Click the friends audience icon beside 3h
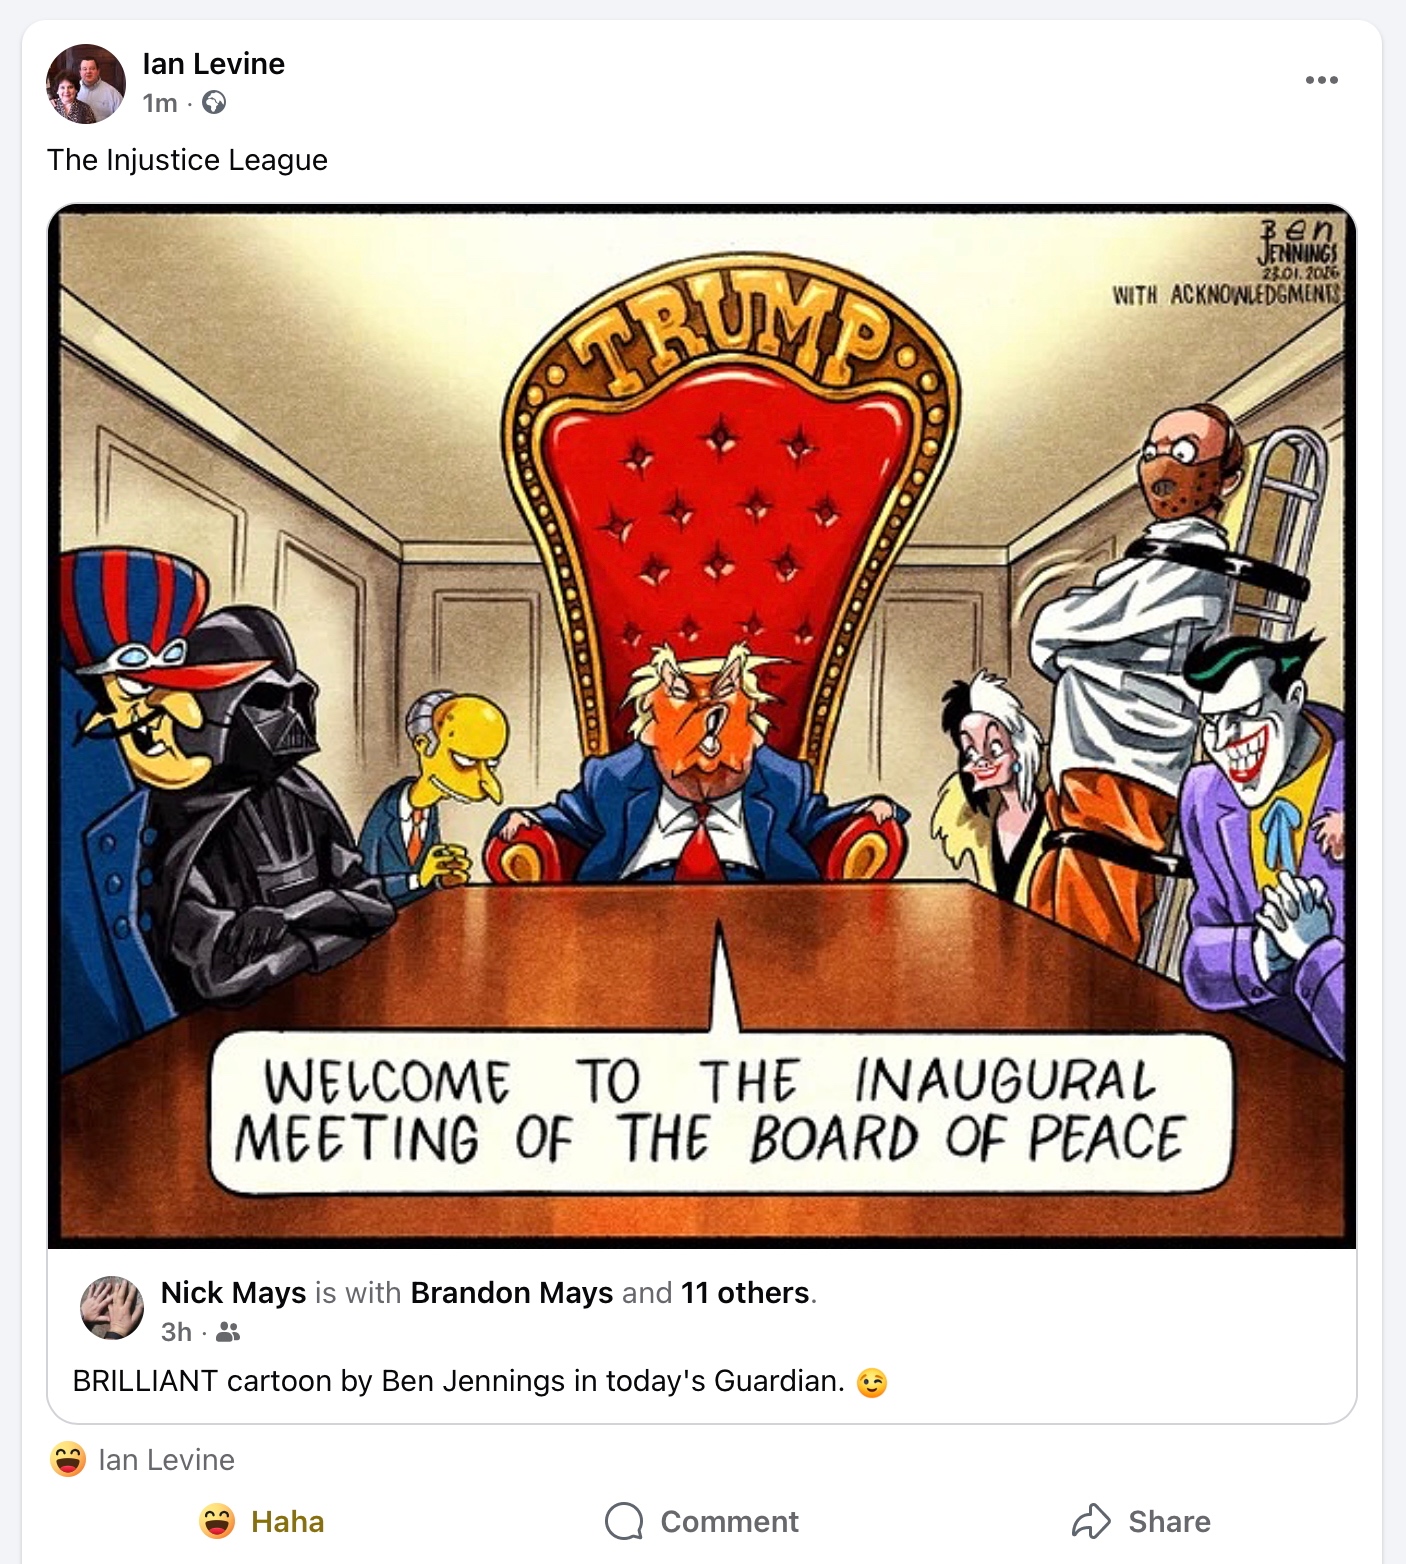This screenshot has width=1406, height=1564. pos(228,1332)
